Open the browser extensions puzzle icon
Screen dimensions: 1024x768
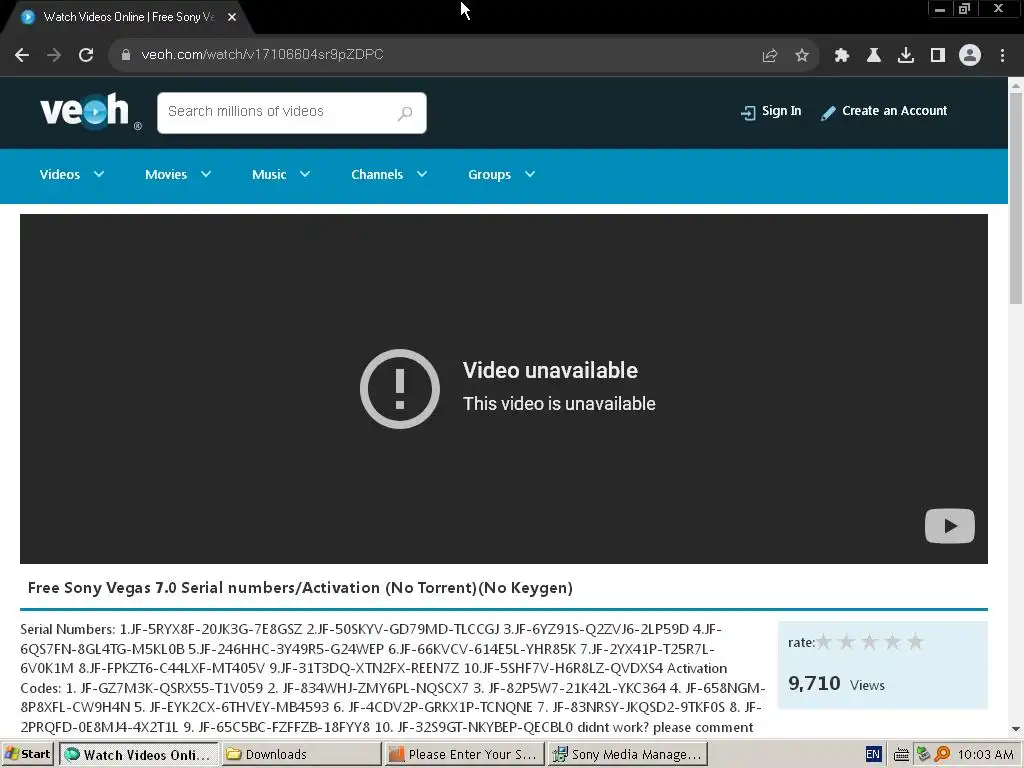tap(842, 56)
